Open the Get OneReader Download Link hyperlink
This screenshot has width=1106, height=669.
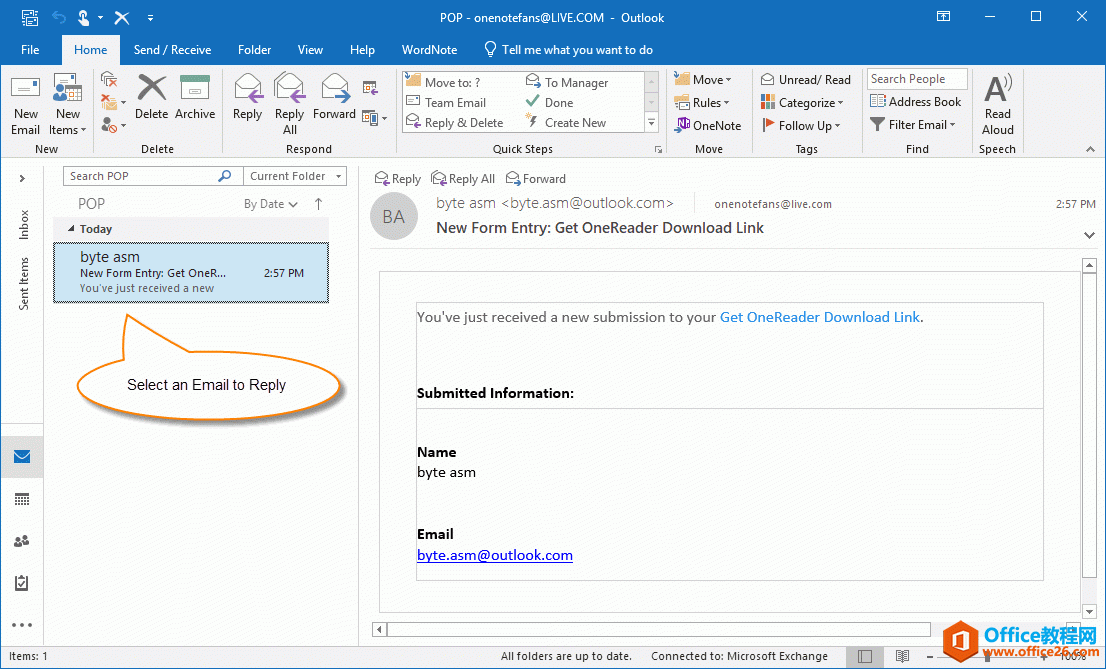pyautogui.click(x=819, y=317)
